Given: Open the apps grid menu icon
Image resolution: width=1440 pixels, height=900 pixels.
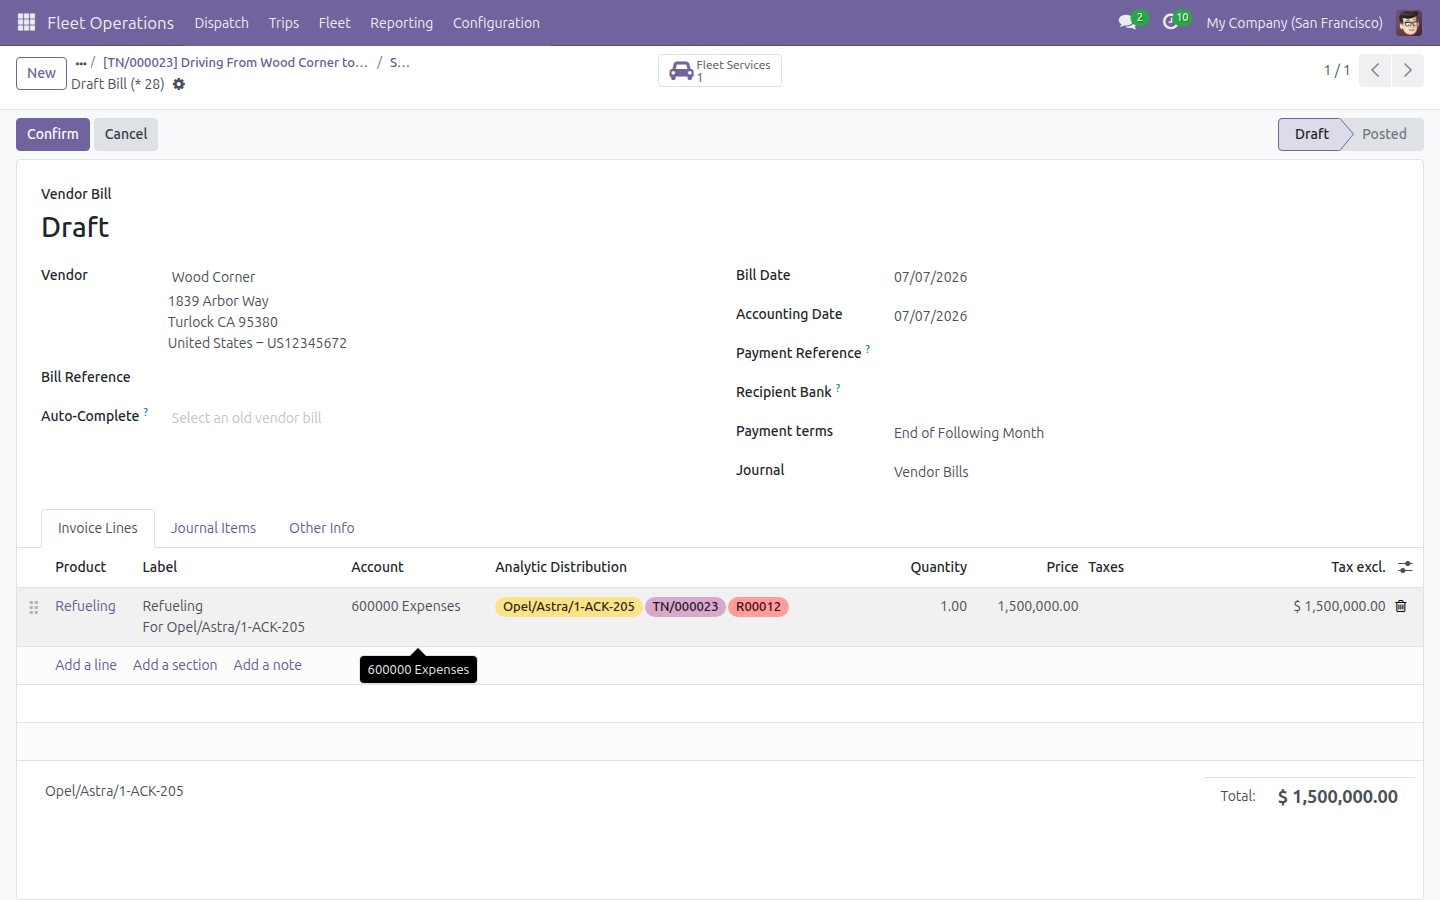Looking at the screenshot, I should [x=26, y=22].
